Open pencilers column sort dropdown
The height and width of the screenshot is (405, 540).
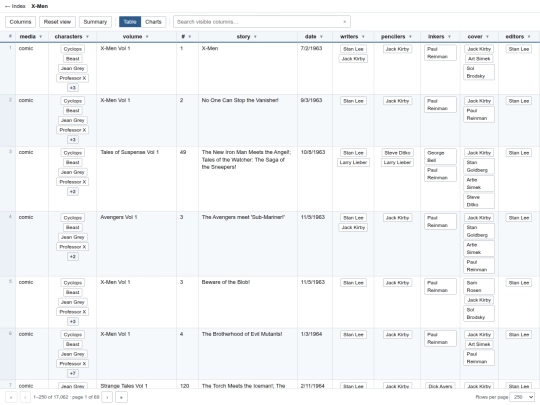[x=410, y=37]
